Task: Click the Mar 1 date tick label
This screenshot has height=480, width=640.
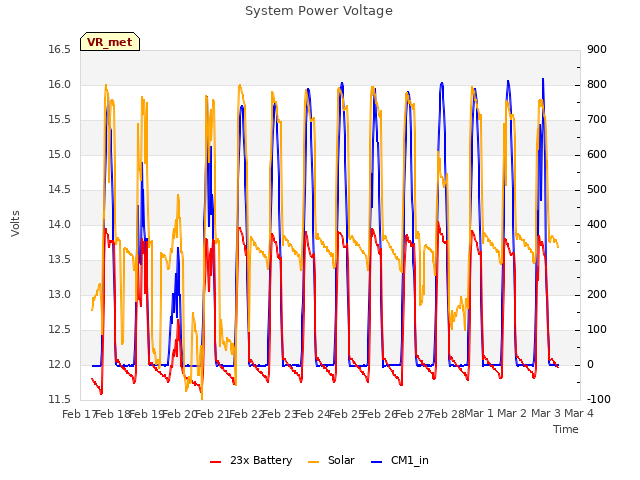Action: click(479, 414)
